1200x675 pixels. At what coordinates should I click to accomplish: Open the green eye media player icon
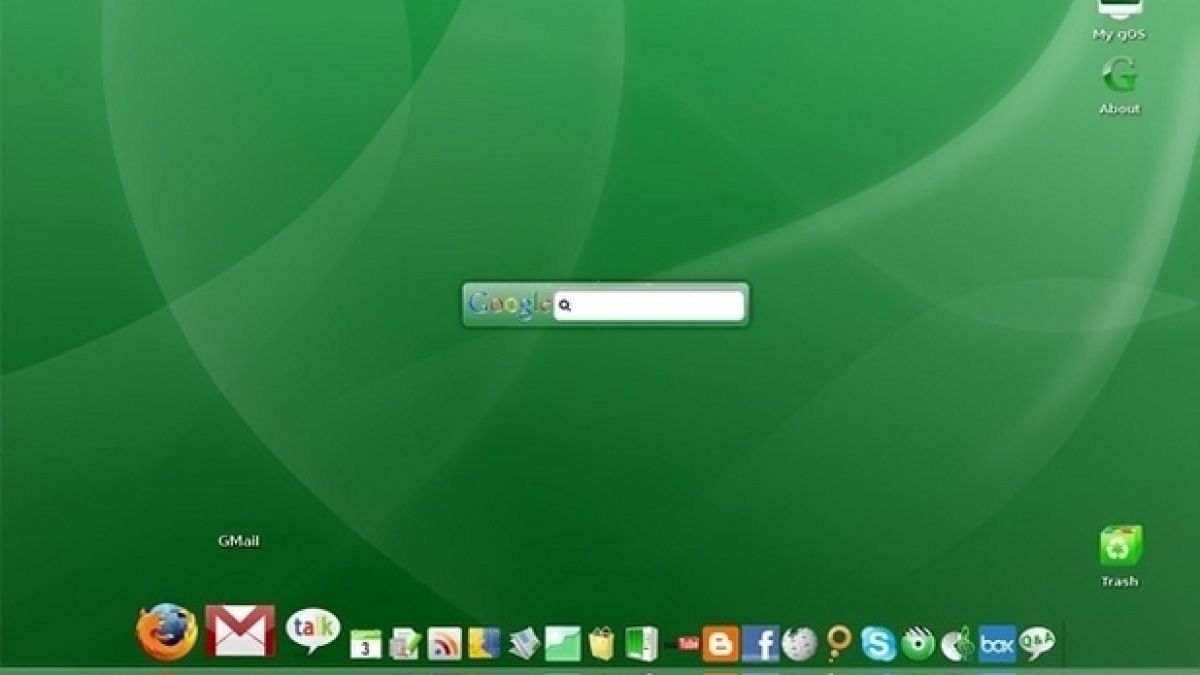tap(918, 644)
